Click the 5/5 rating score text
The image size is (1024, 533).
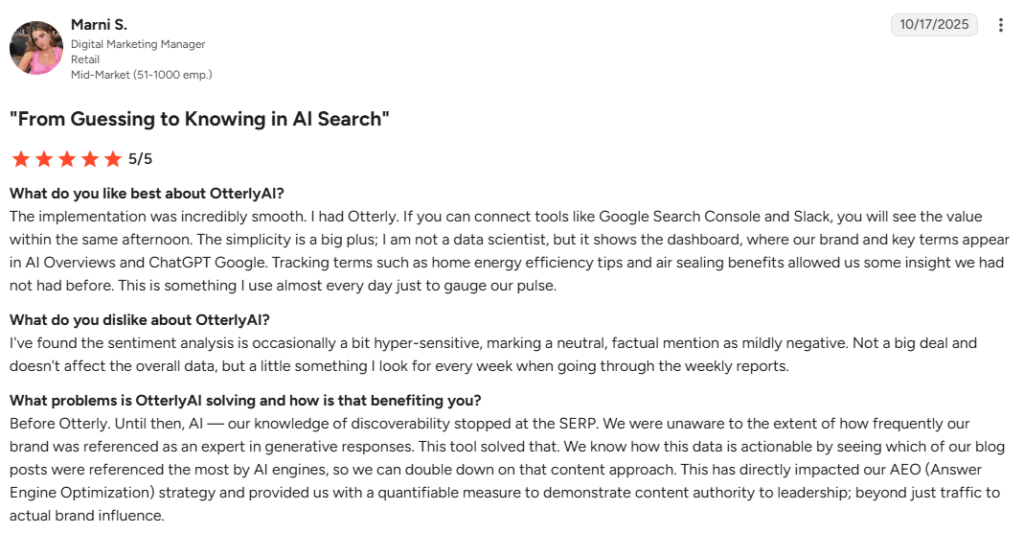tap(140, 159)
